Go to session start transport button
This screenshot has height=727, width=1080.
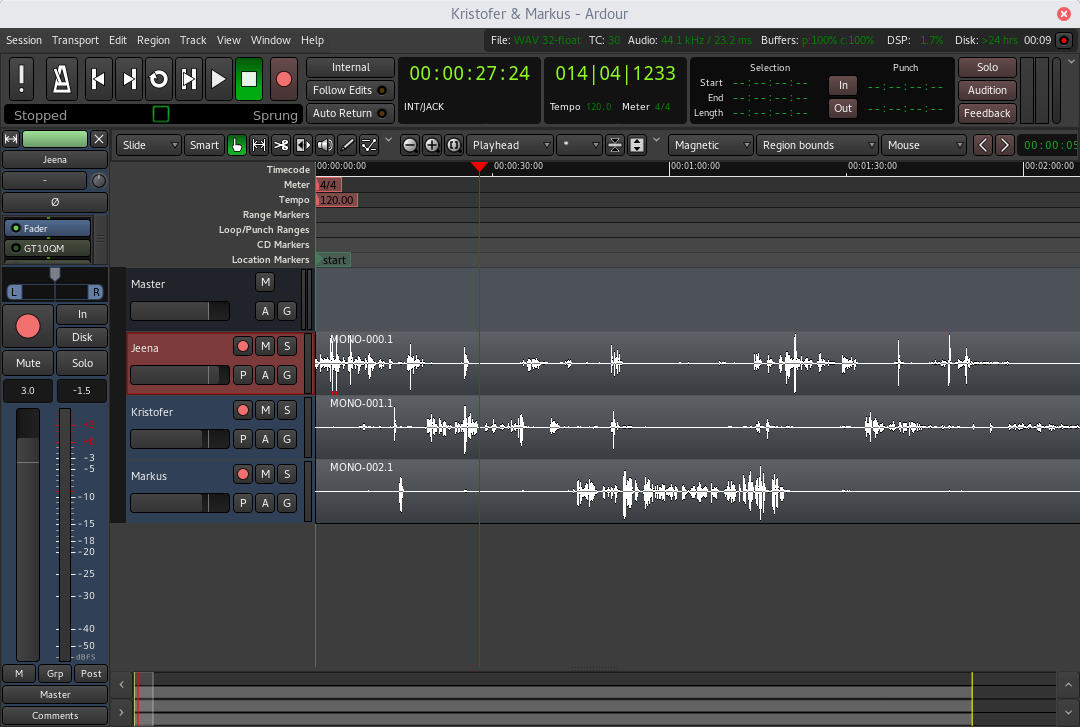[x=98, y=79]
